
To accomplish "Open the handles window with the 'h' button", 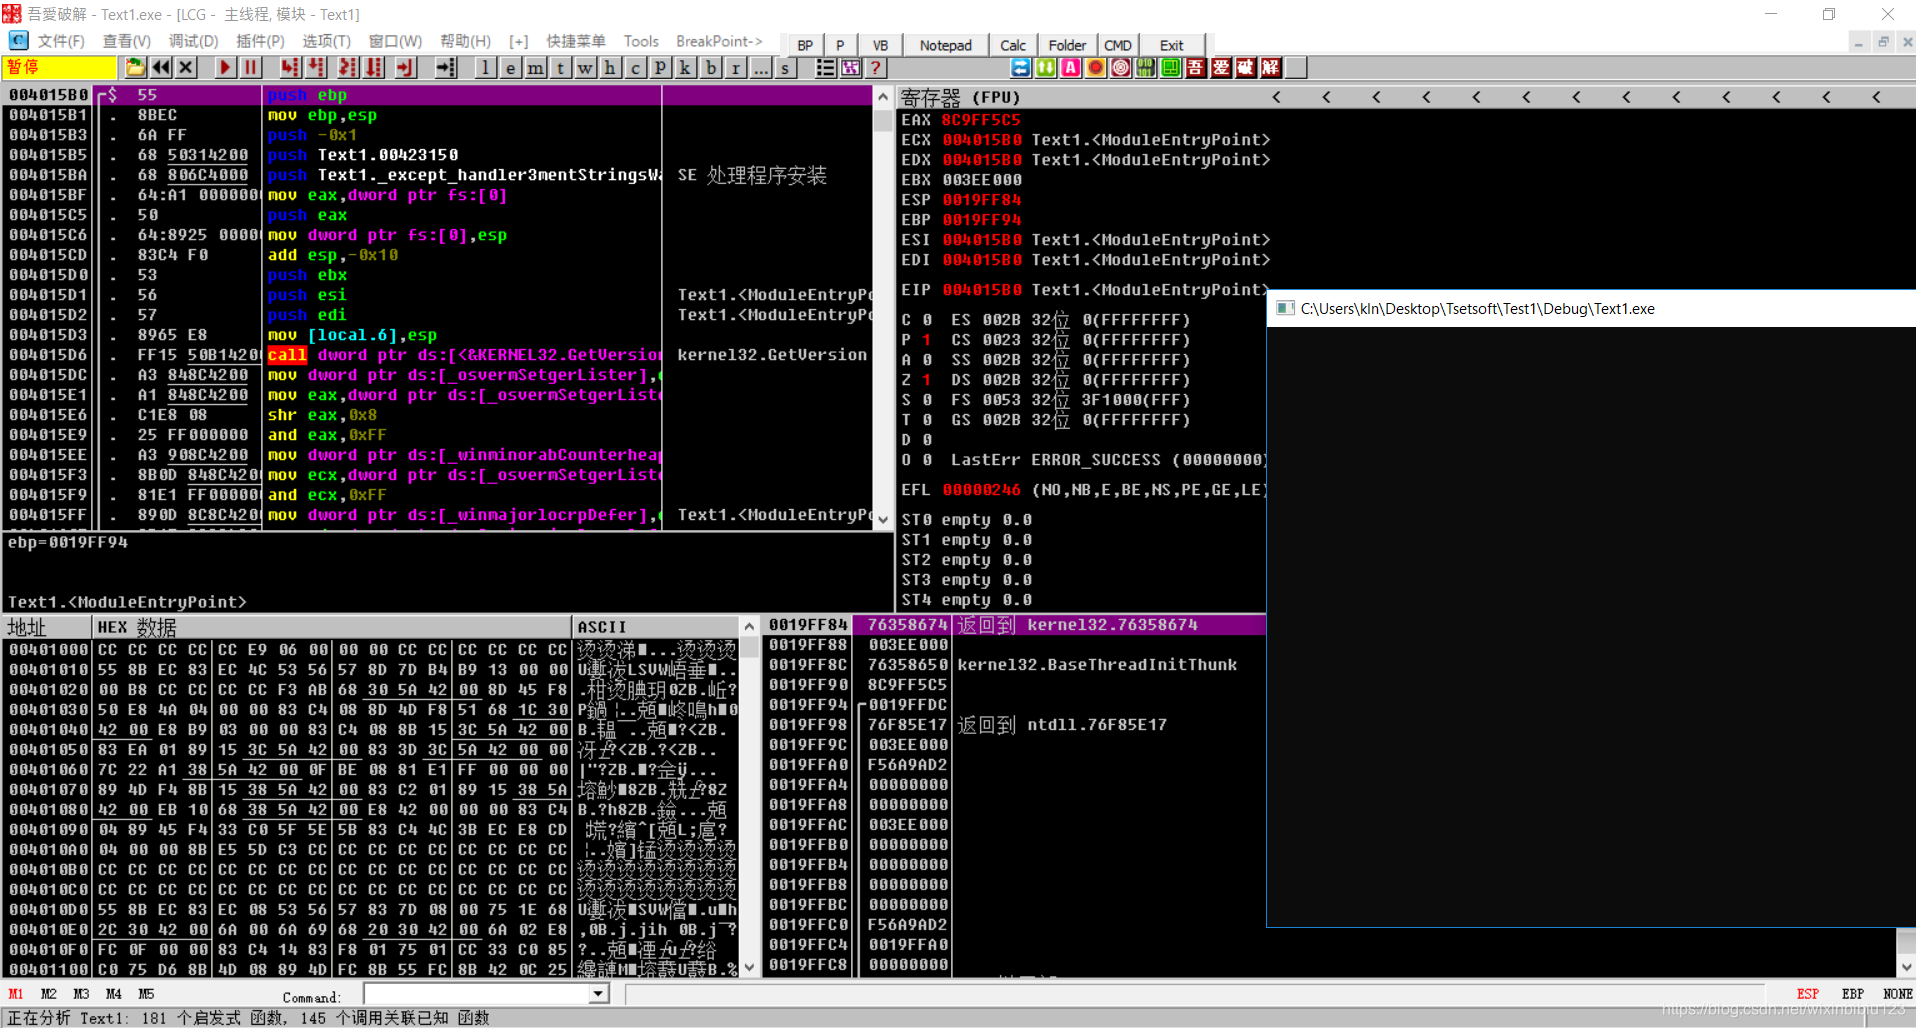I will 610,67.
